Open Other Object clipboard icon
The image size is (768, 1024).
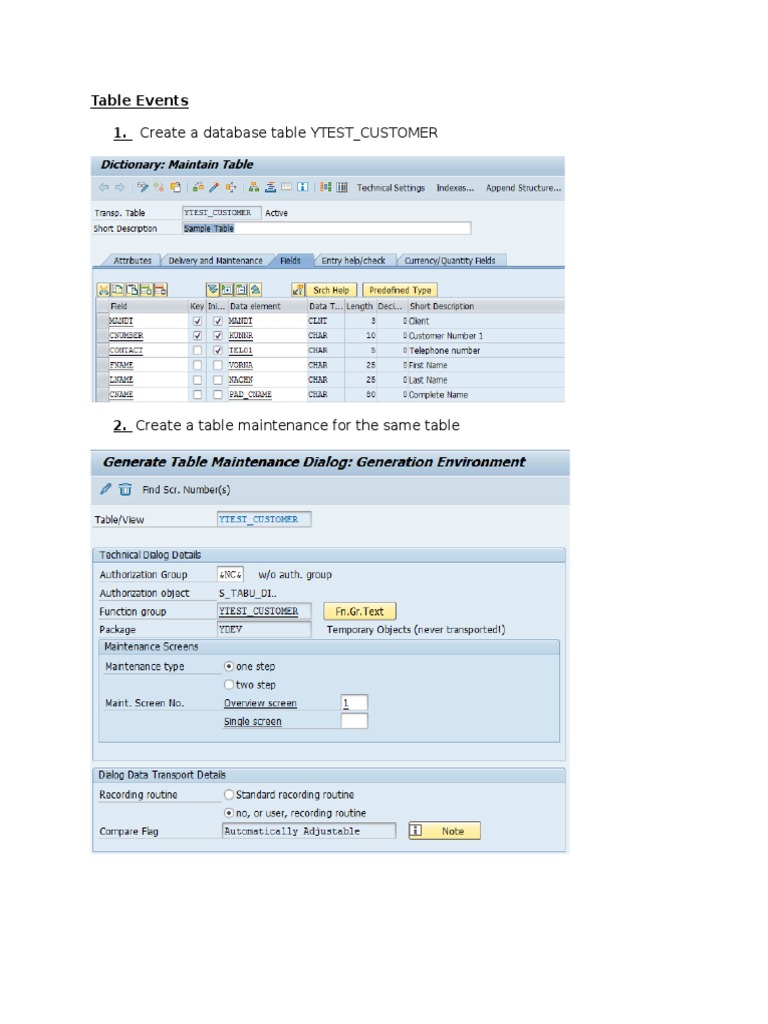pyautogui.click(x=175, y=187)
